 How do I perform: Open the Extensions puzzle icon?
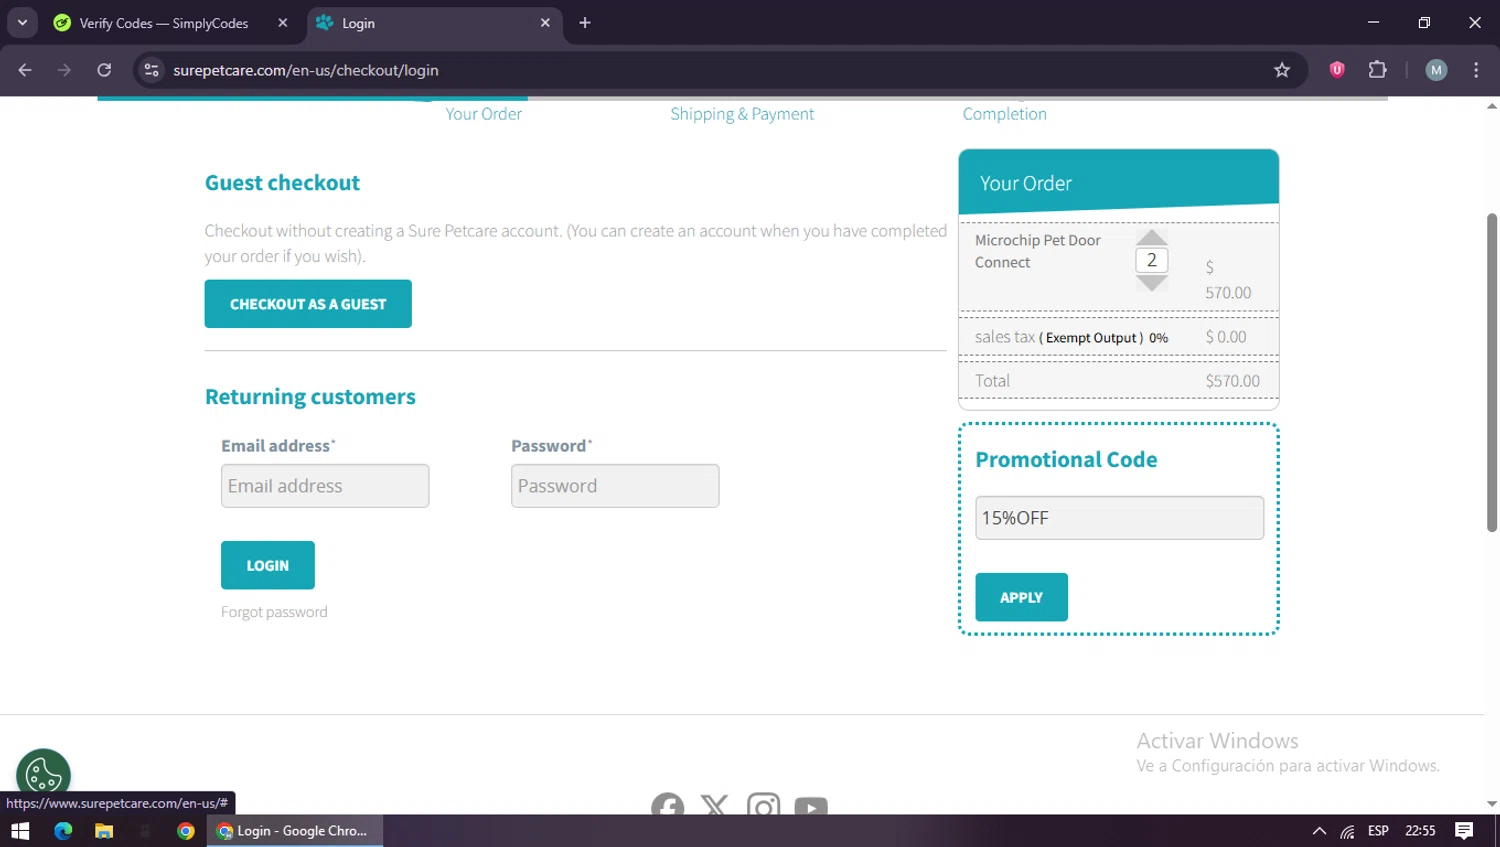tap(1378, 70)
